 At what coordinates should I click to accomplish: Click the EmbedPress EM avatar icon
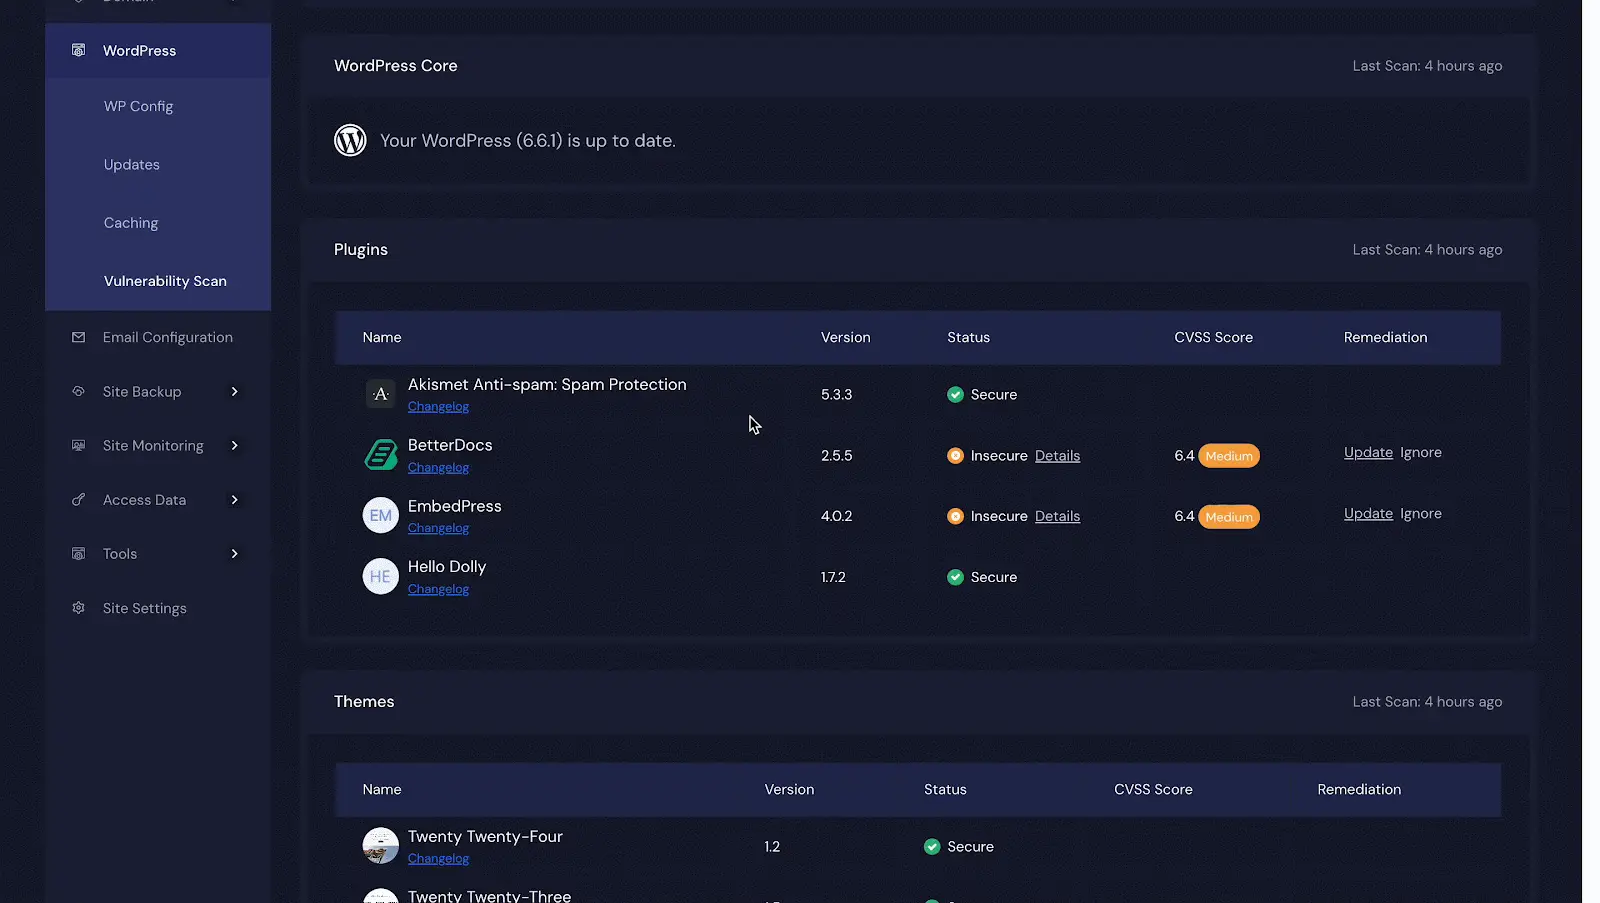point(380,516)
